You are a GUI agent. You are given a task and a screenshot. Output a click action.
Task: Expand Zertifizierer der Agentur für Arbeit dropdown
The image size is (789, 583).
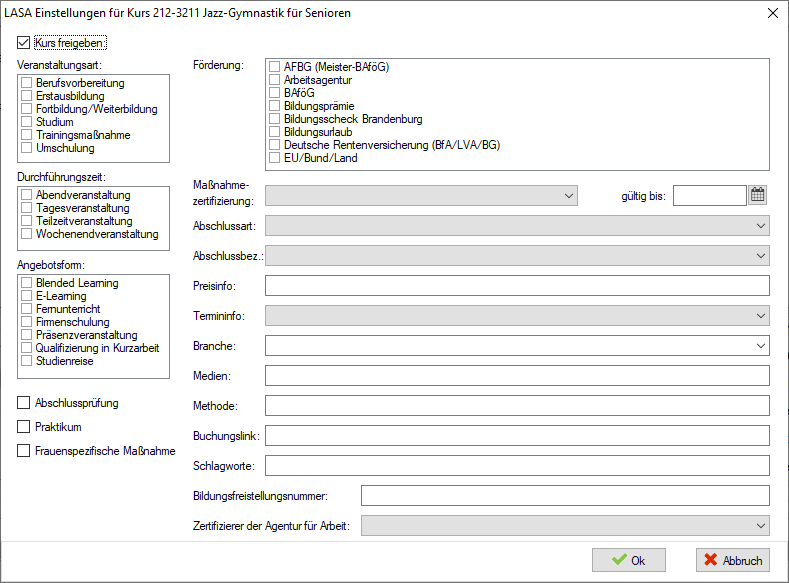click(x=565, y=526)
